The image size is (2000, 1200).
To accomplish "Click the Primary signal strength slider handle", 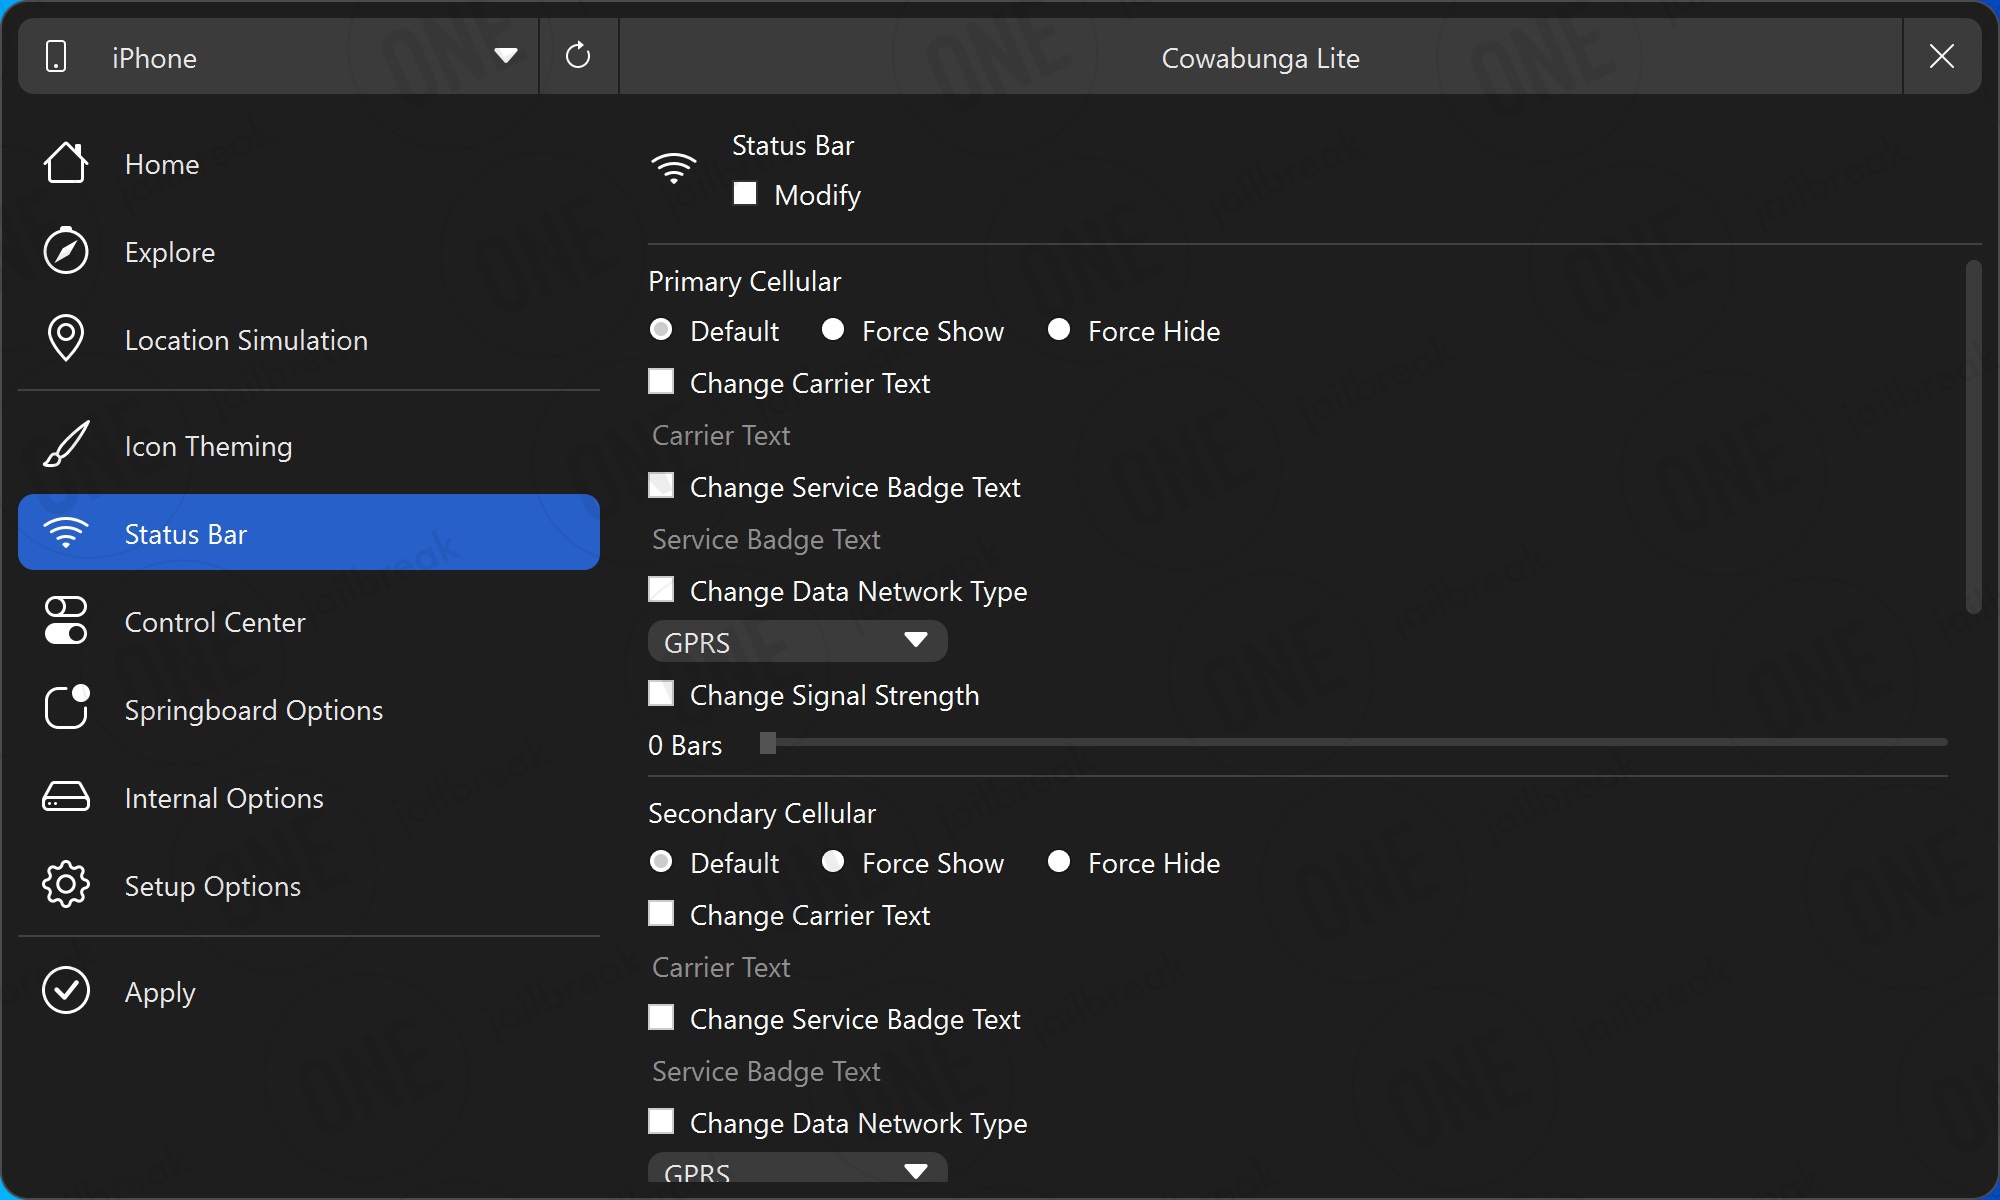I will (768, 742).
